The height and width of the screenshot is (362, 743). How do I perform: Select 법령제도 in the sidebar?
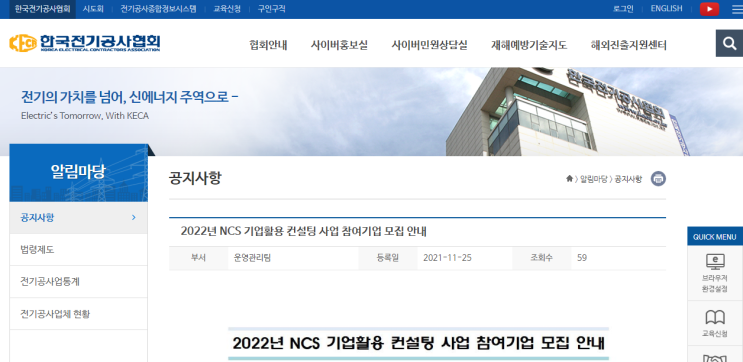coord(78,250)
